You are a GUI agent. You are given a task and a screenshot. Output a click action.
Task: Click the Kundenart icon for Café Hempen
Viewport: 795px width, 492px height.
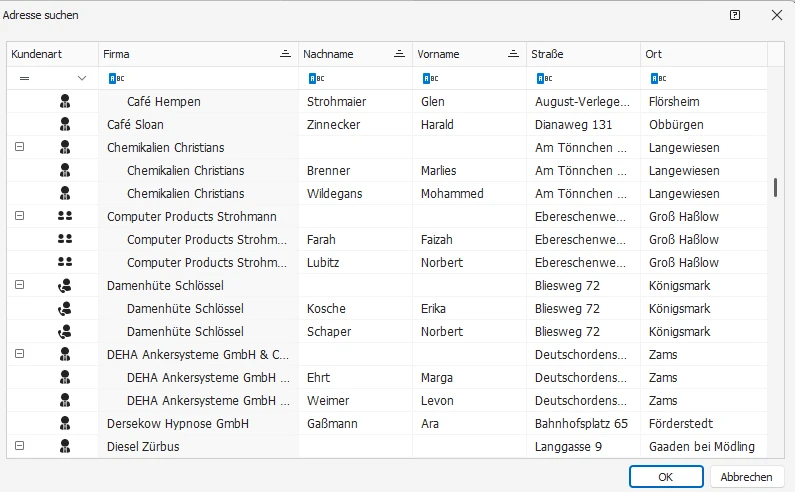click(x=65, y=101)
